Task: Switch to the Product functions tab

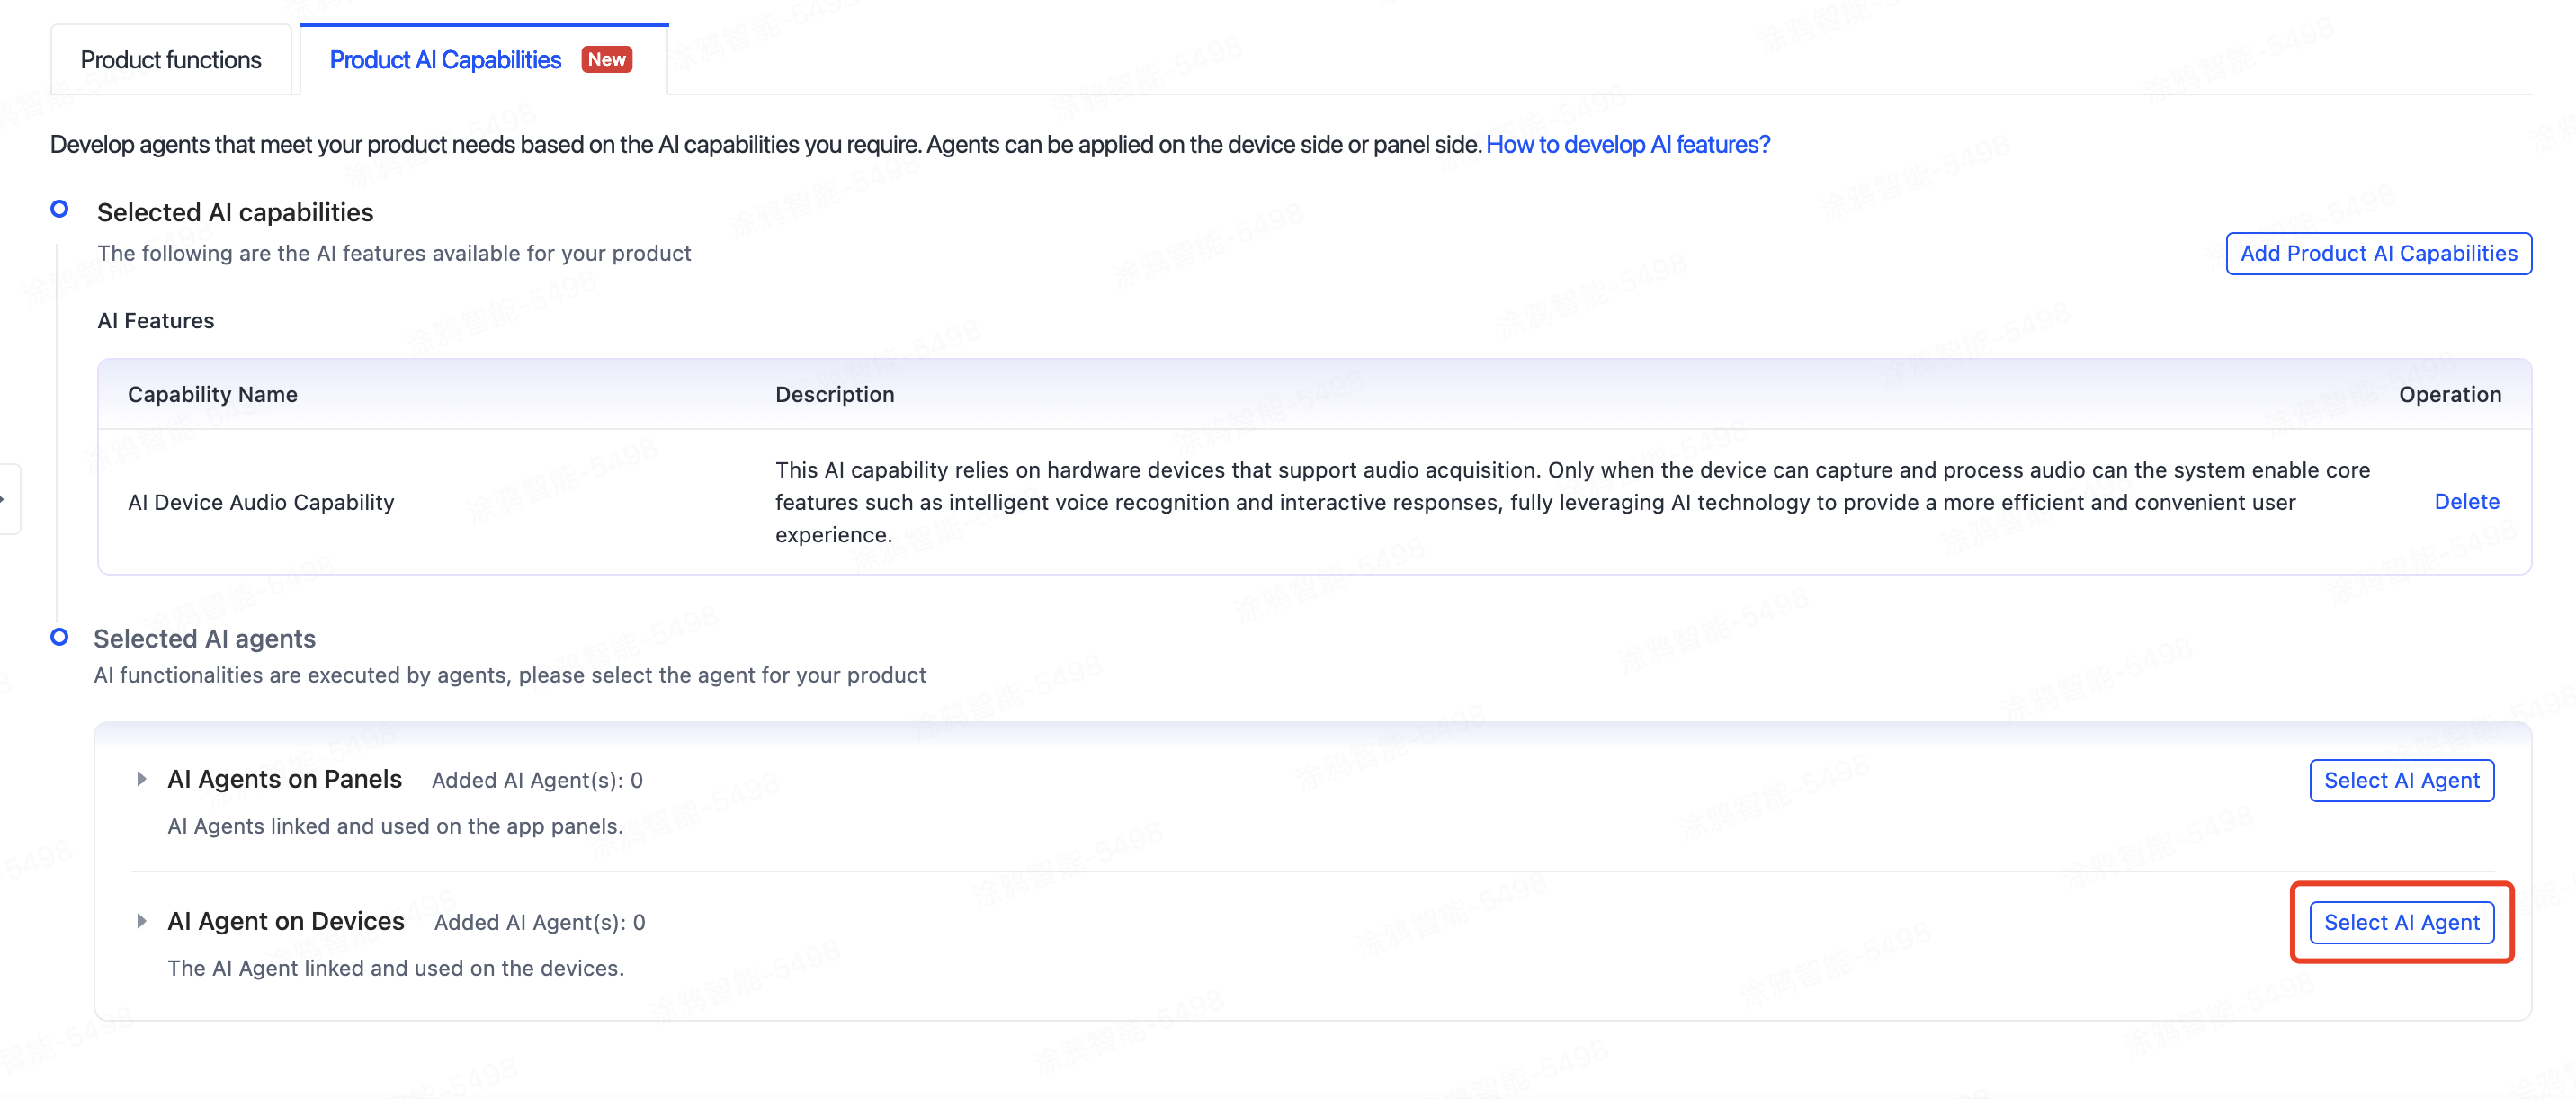Action: click(171, 60)
